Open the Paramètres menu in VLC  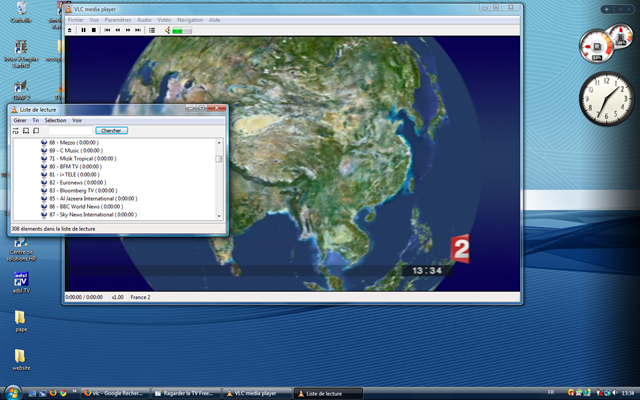[x=118, y=20]
